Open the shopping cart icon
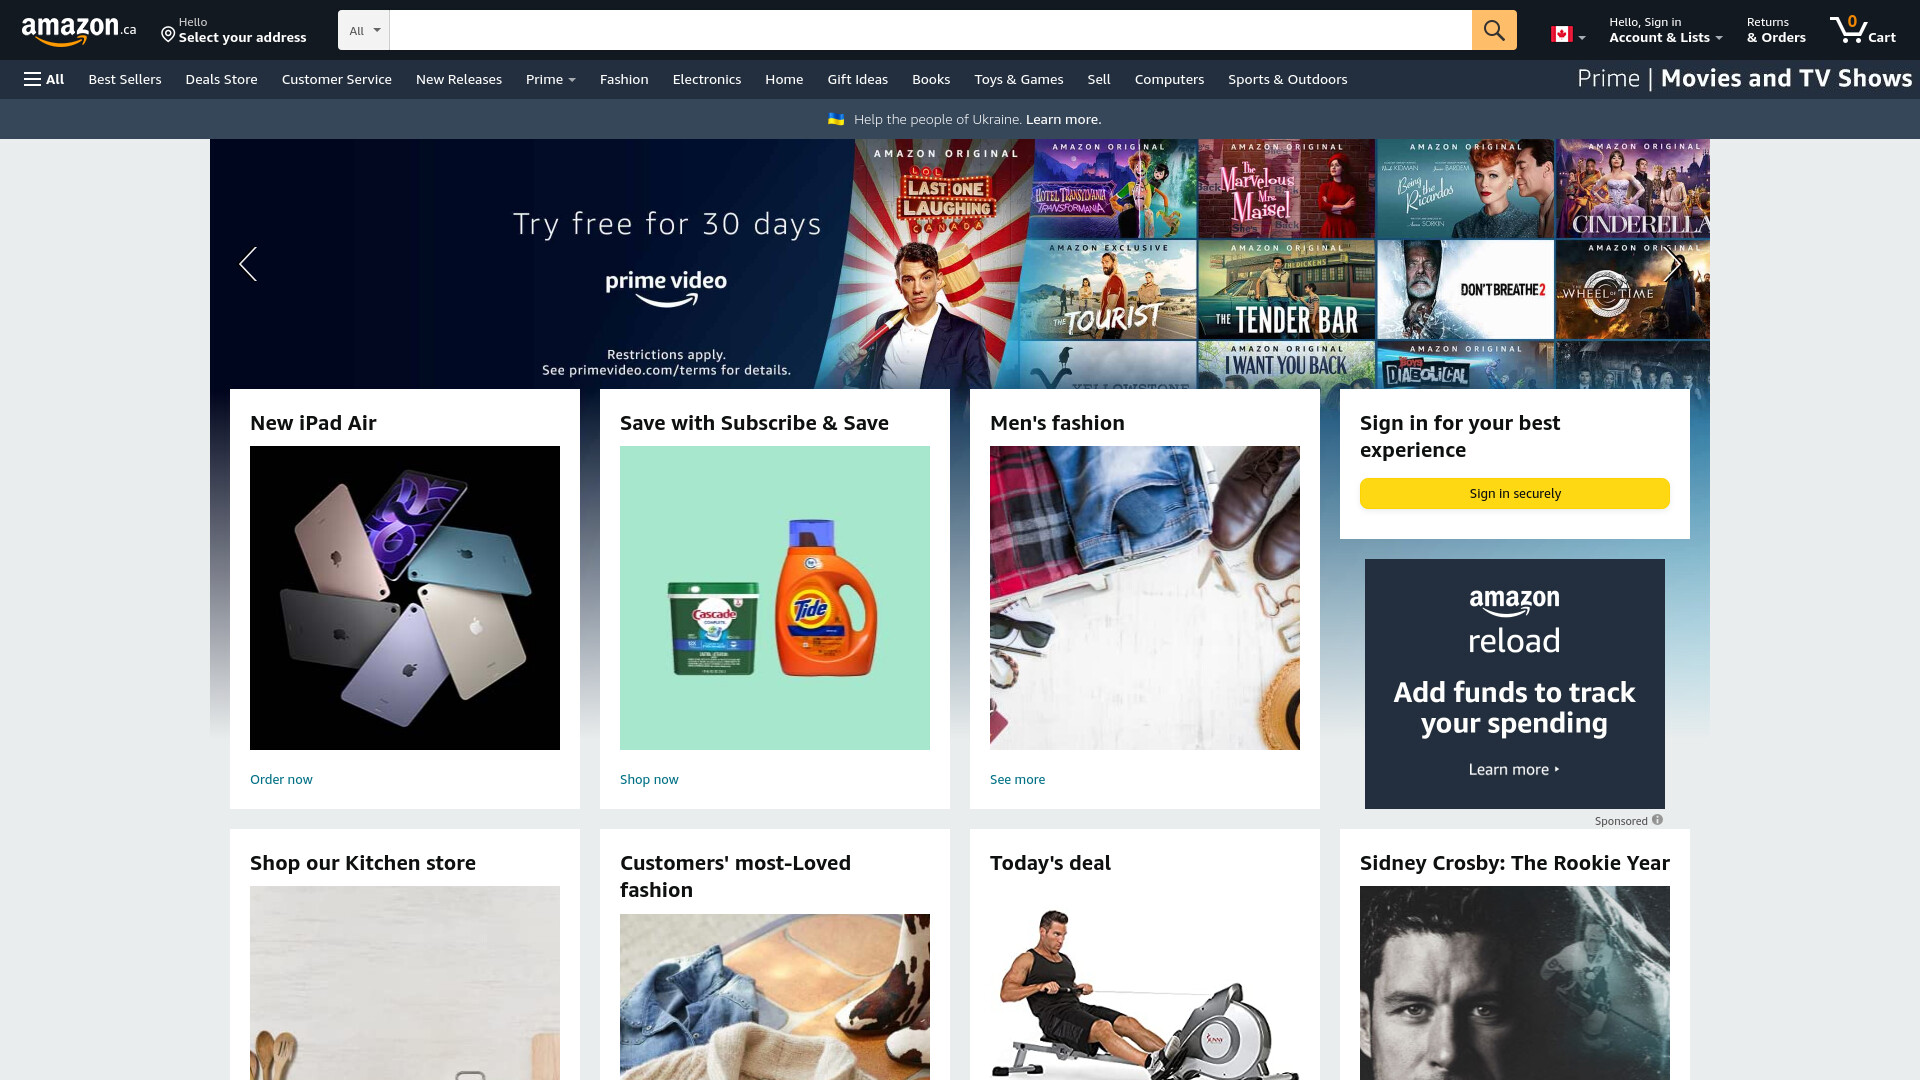This screenshot has height=1080, width=1920. point(1862,30)
